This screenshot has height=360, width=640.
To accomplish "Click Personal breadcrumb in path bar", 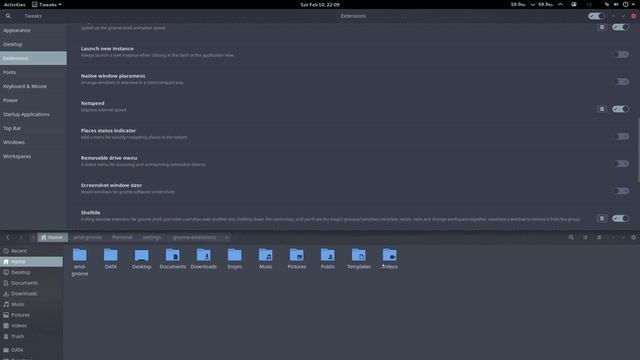I will click(x=122, y=237).
